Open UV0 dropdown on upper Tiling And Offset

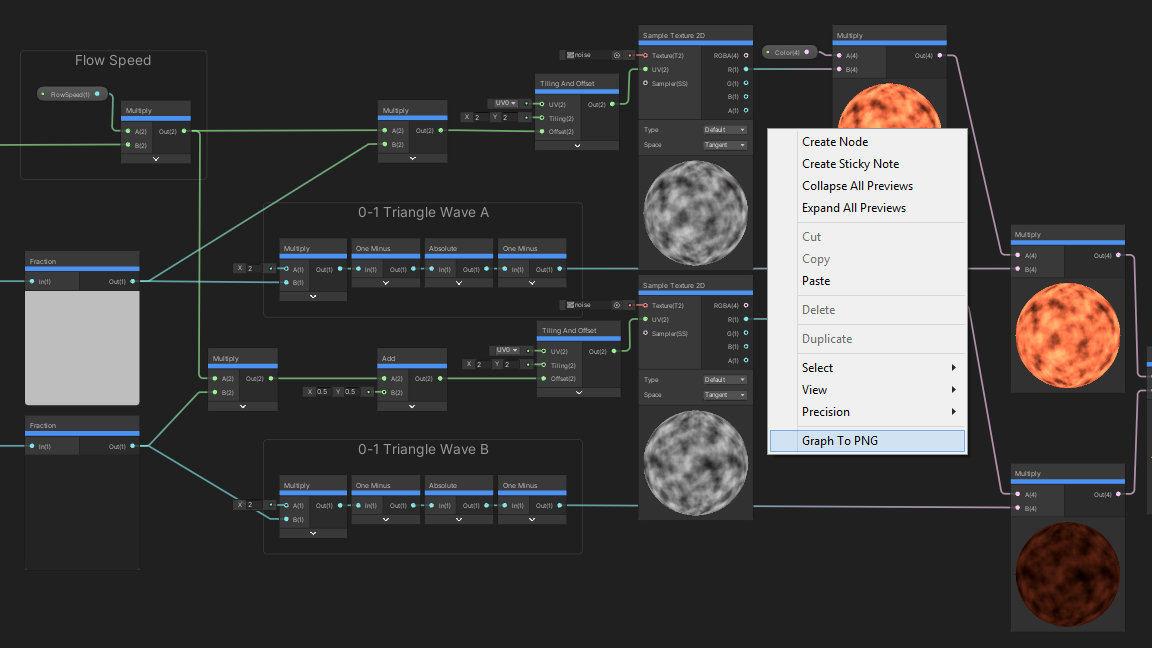(505, 103)
